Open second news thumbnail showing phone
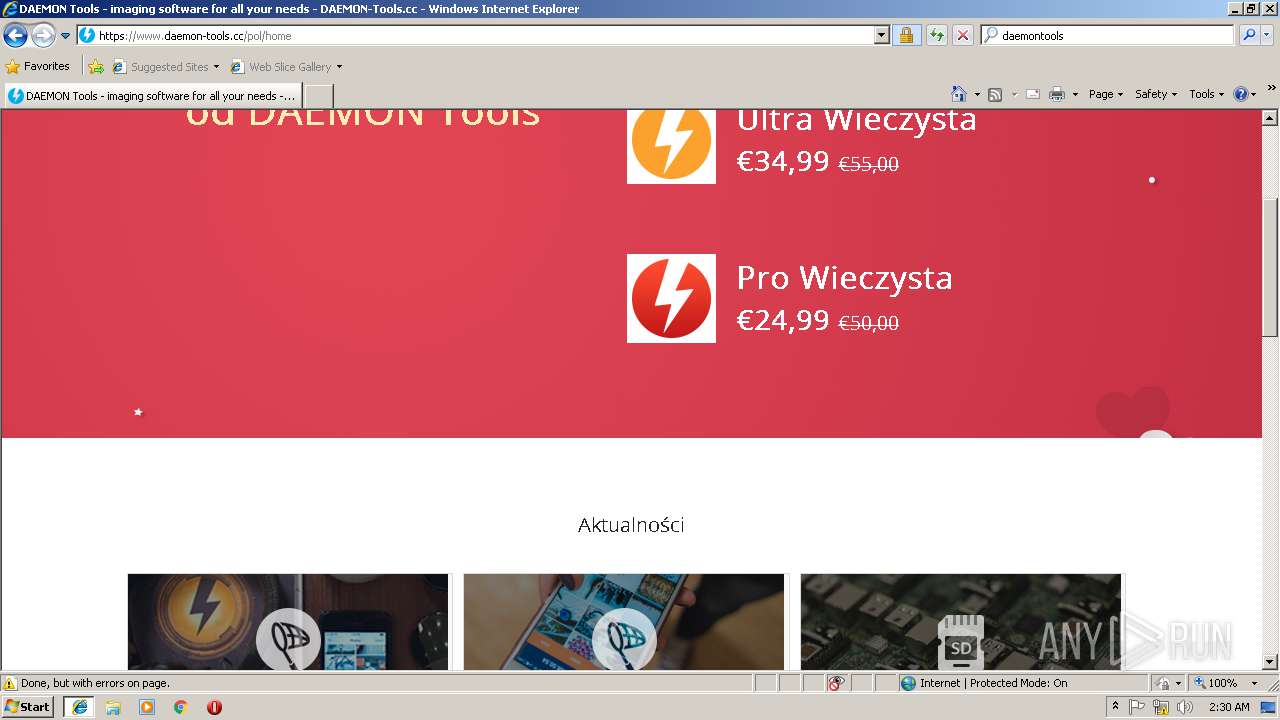The width and height of the screenshot is (1280, 720). 624,621
